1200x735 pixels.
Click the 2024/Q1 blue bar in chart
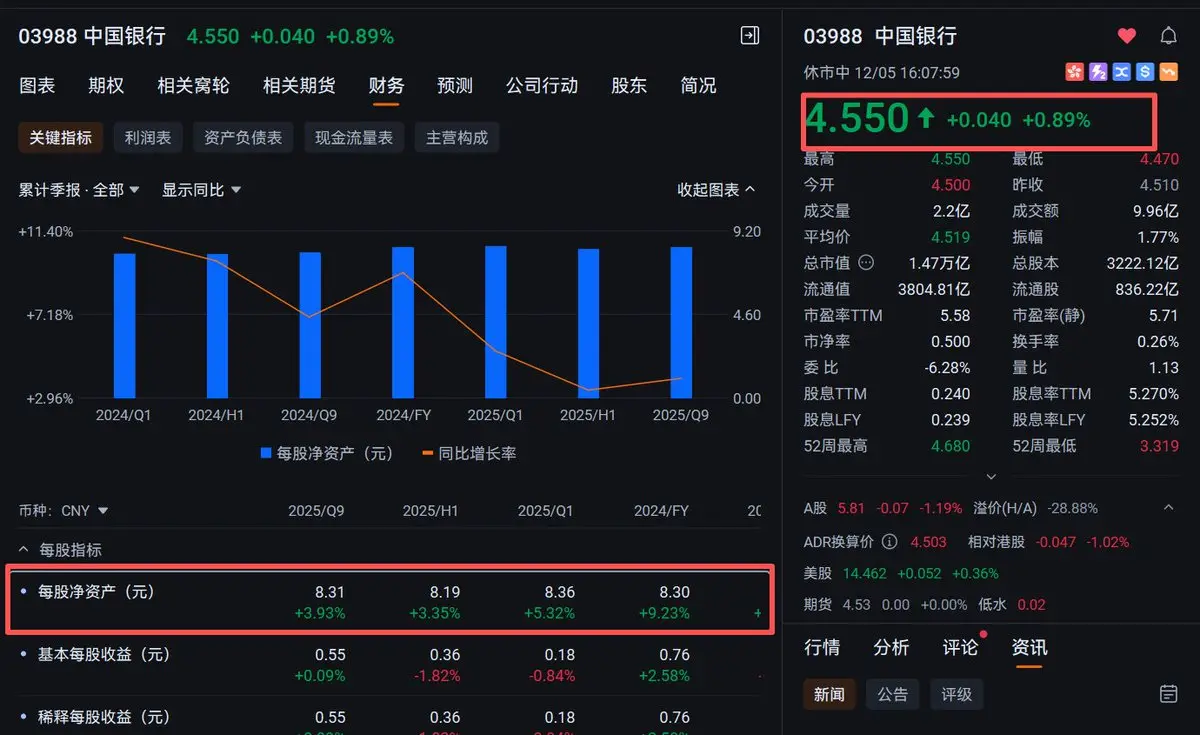click(x=124, y=326)
